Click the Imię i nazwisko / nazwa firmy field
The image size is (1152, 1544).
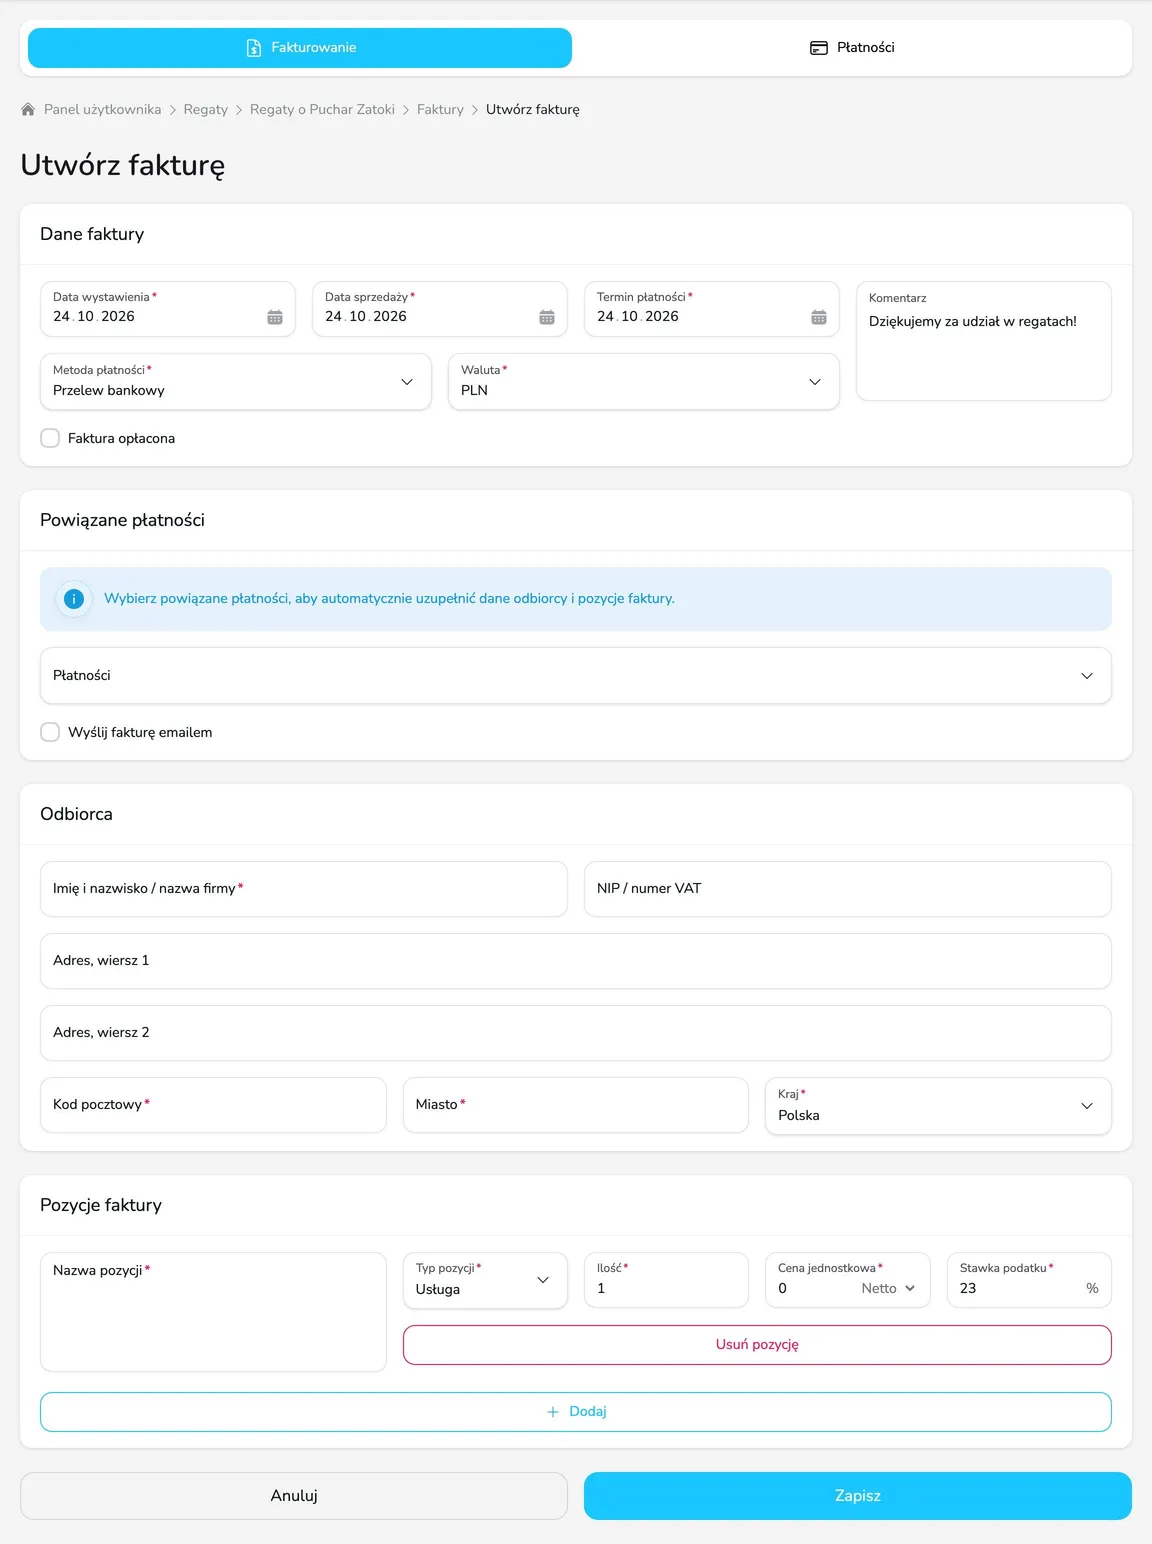coord(304,889)
